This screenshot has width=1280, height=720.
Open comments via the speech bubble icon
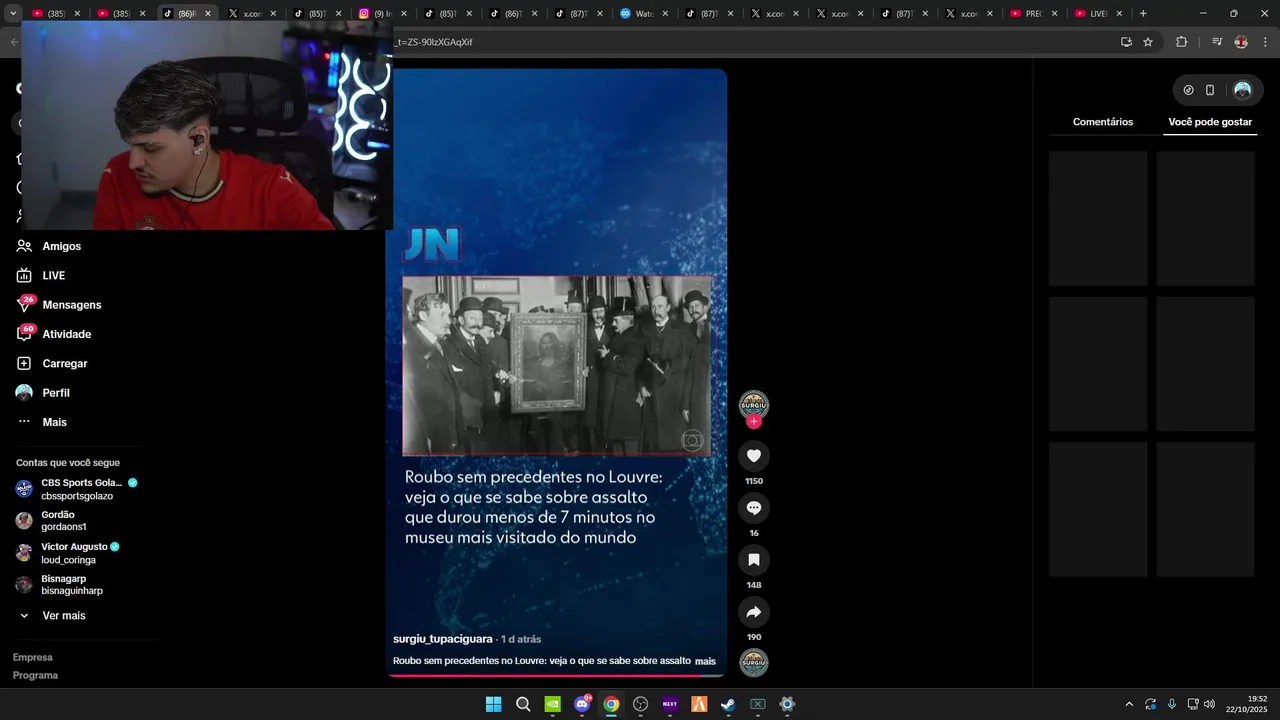754,508
